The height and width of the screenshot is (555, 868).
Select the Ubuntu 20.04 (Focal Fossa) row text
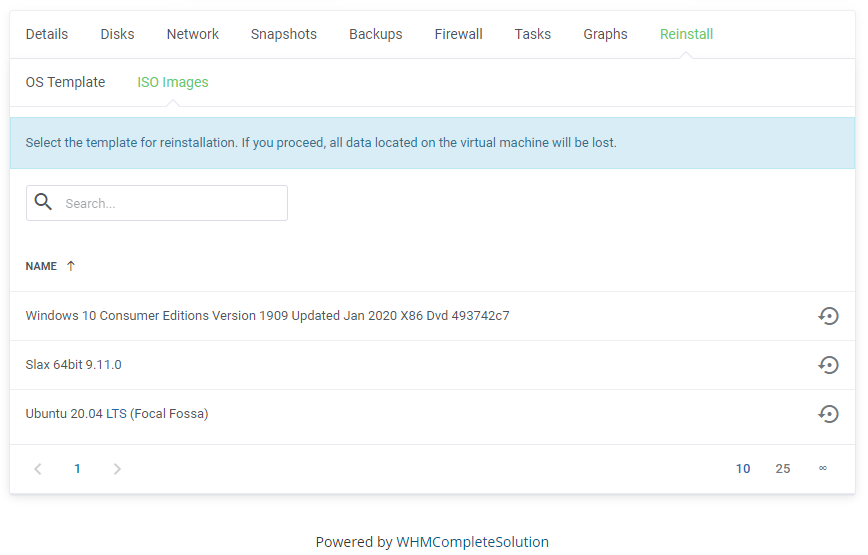click(x=117, y=414)
